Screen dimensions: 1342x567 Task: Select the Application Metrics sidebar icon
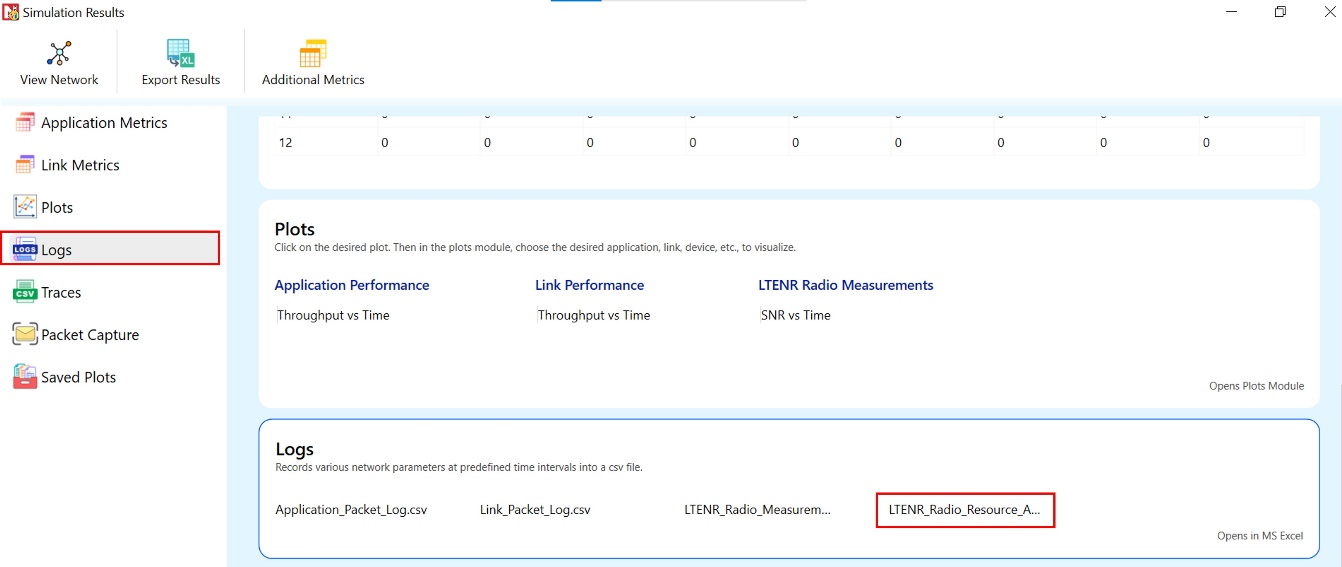pyautogui.click(x=25, y=123)
